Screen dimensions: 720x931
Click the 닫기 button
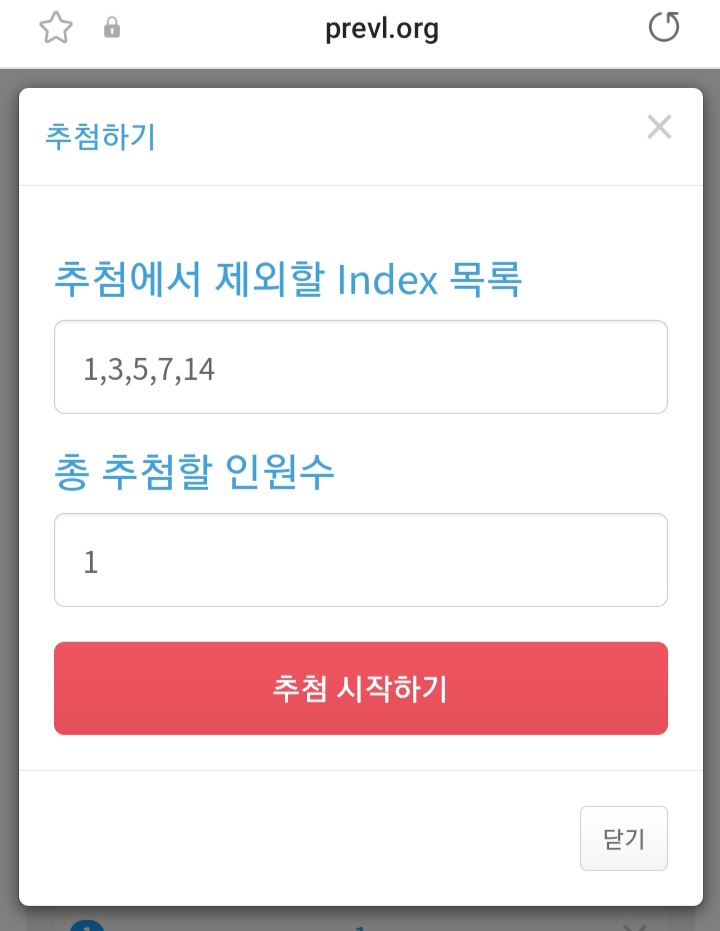(x=624, y=838)
